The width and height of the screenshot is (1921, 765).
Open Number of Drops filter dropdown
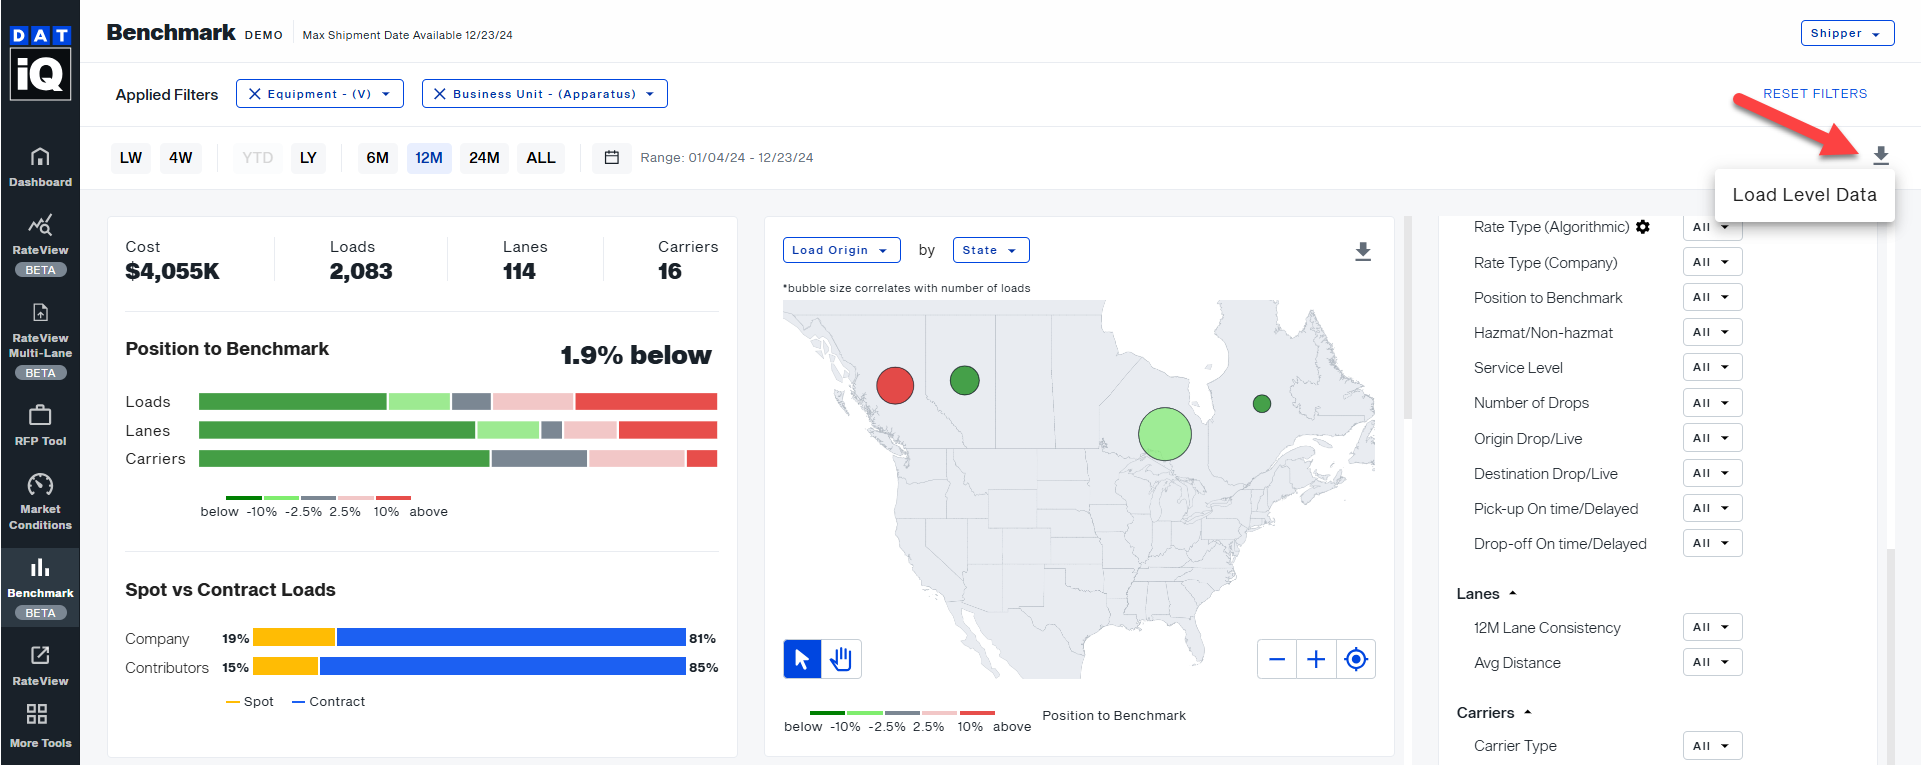coord(1712,403)
